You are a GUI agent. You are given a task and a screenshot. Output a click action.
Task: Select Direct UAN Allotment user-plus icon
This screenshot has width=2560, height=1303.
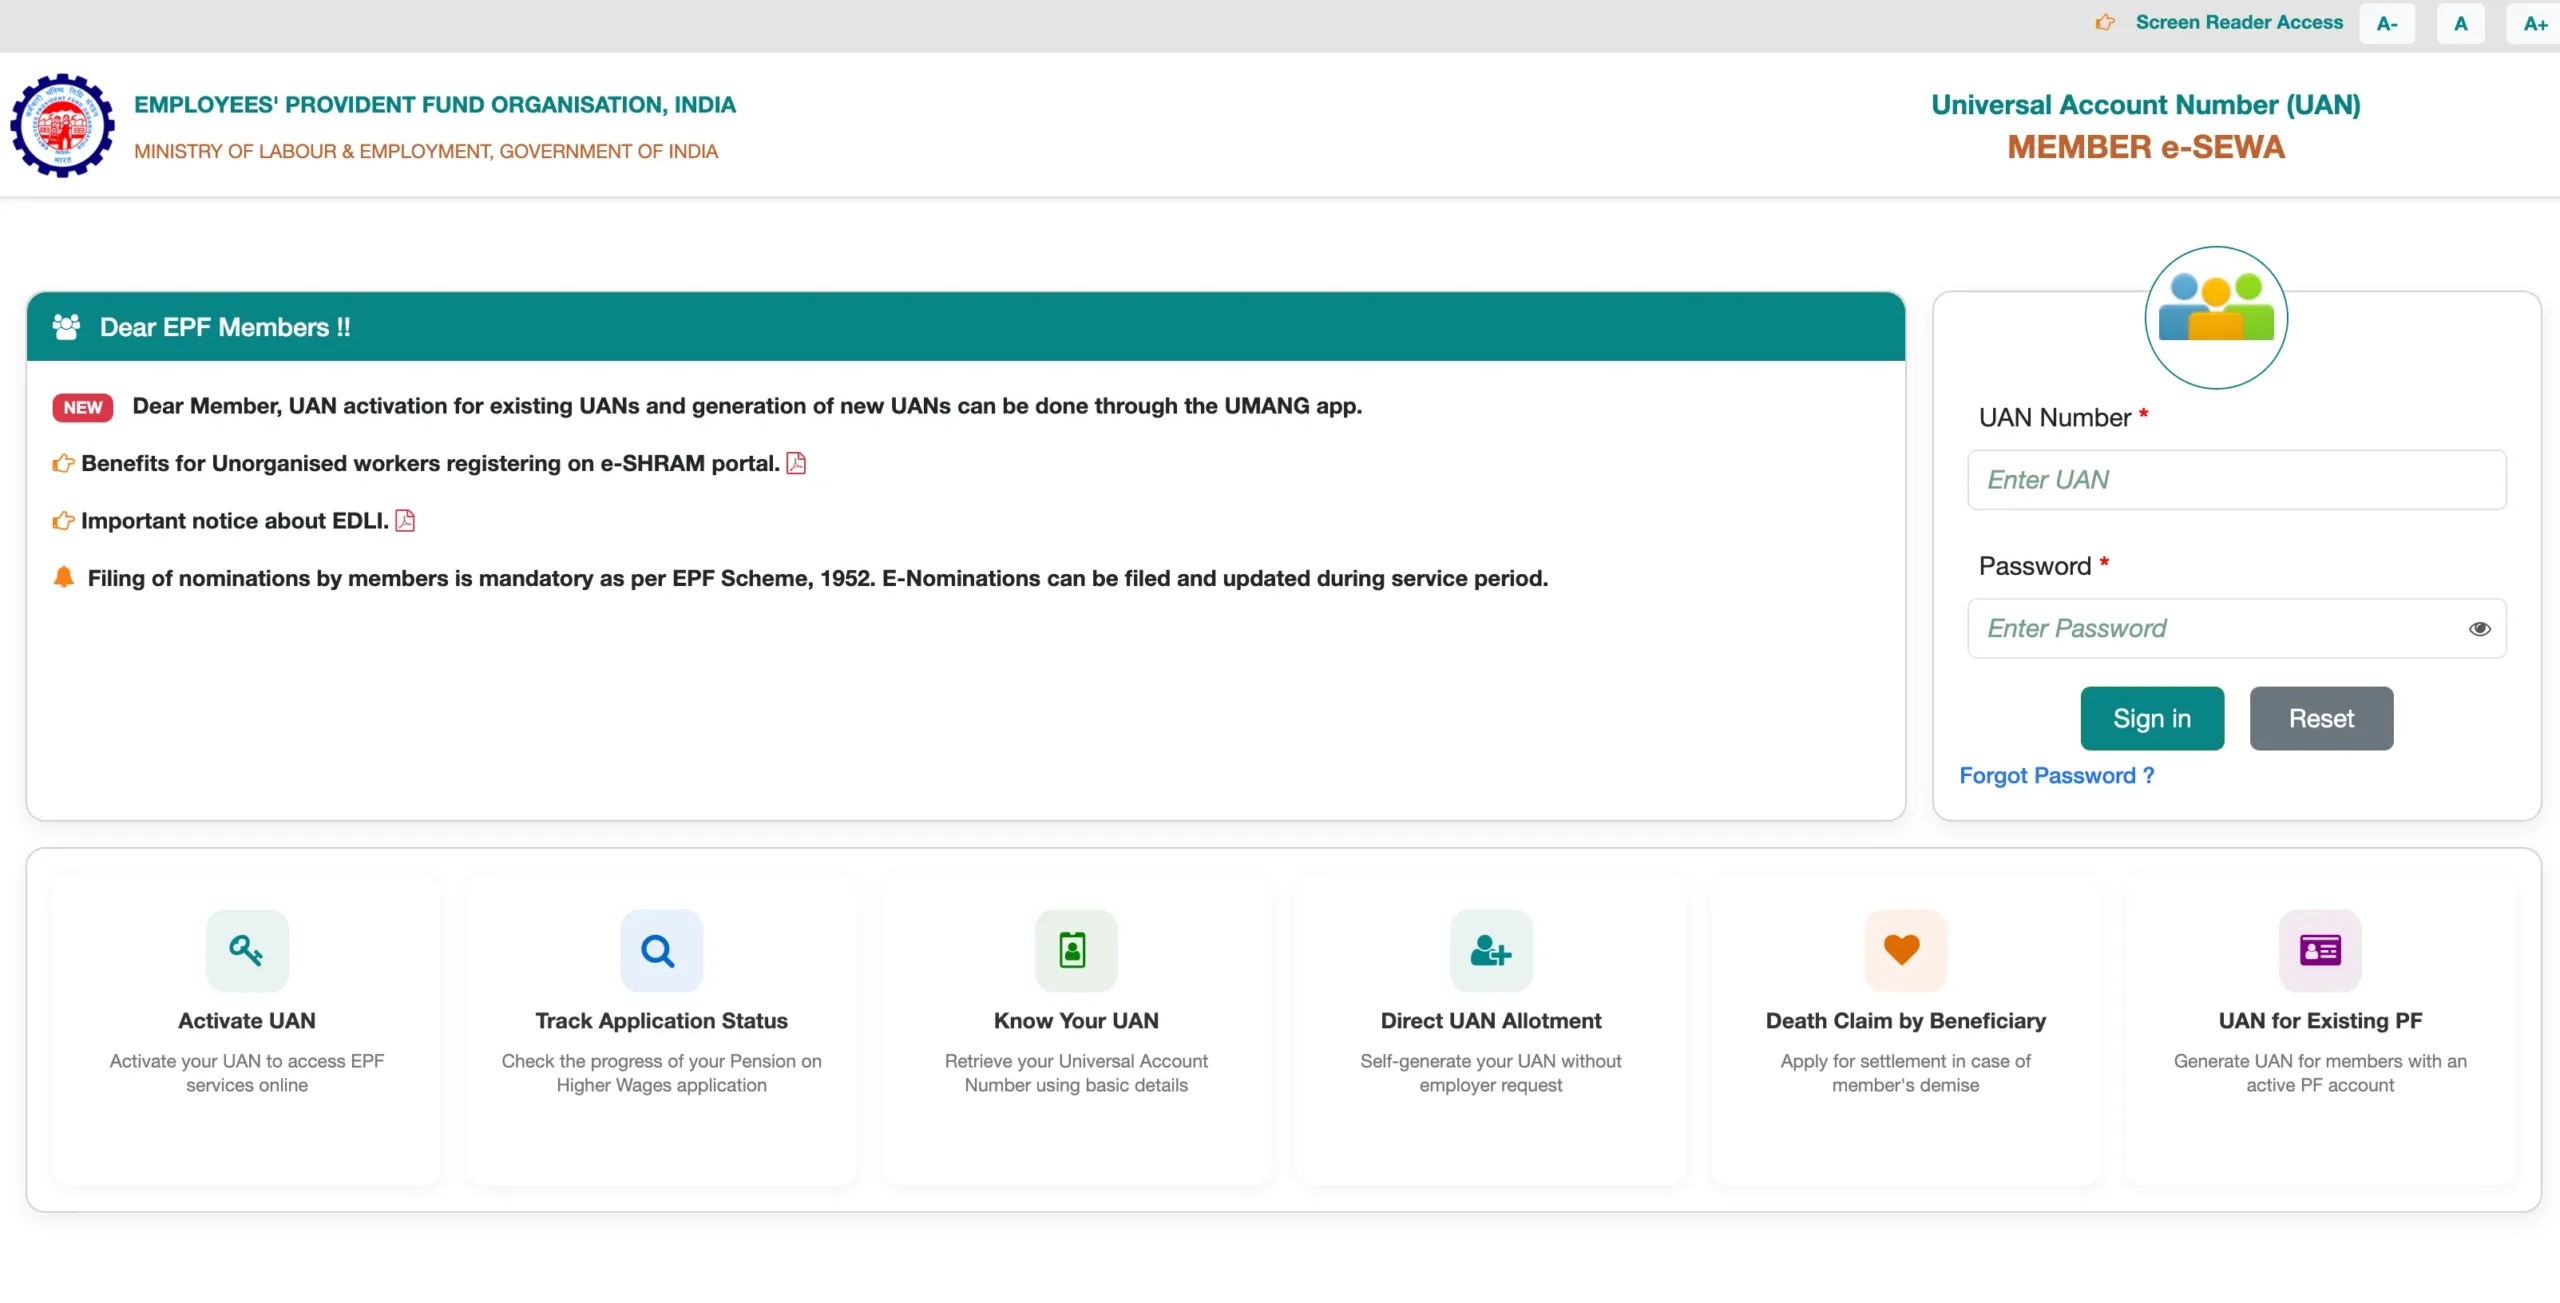[x=1490, y=950]
